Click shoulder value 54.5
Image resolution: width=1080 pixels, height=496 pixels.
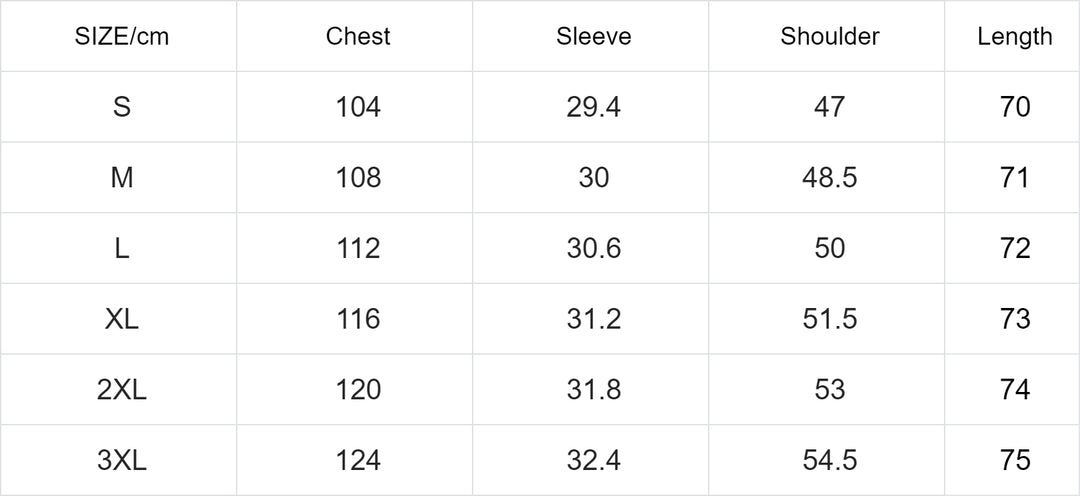(x=830, y=461)
